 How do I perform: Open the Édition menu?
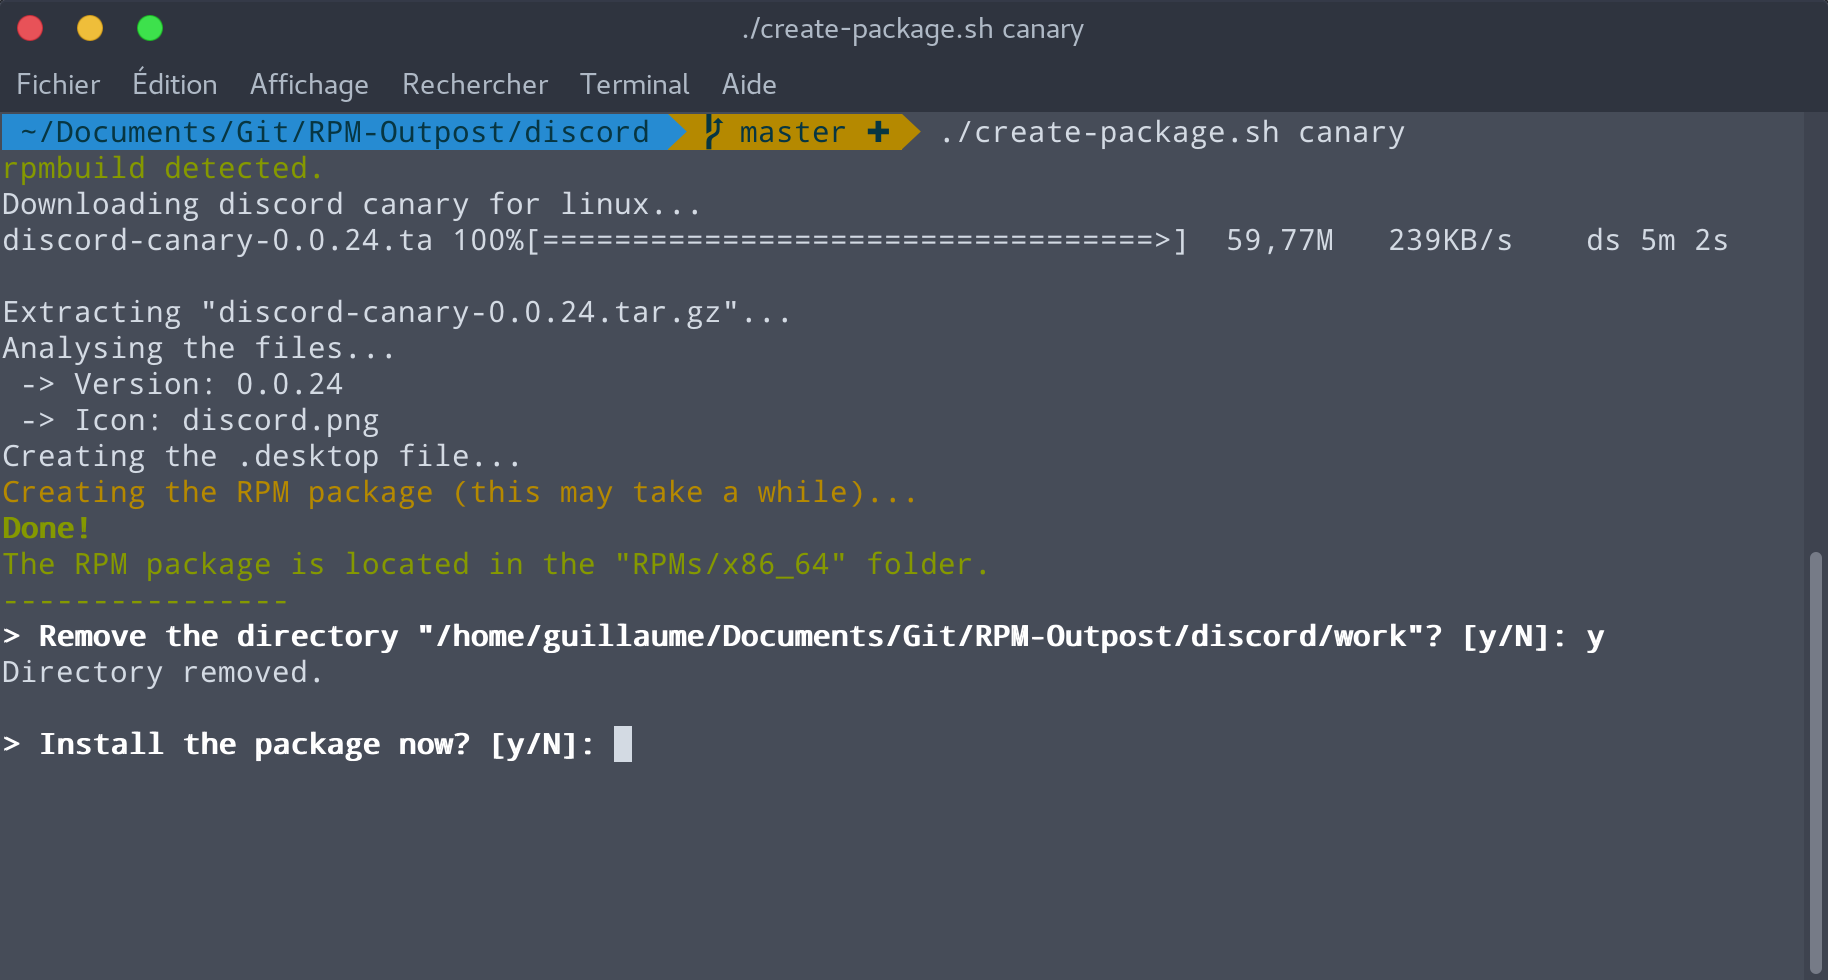(x=175, y=85)
